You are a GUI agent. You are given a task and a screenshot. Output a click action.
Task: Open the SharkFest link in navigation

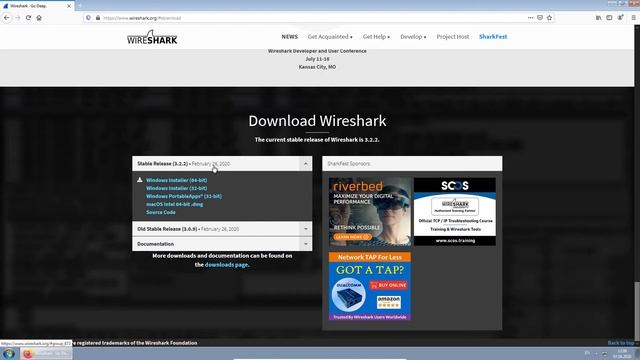click(493, 36)
